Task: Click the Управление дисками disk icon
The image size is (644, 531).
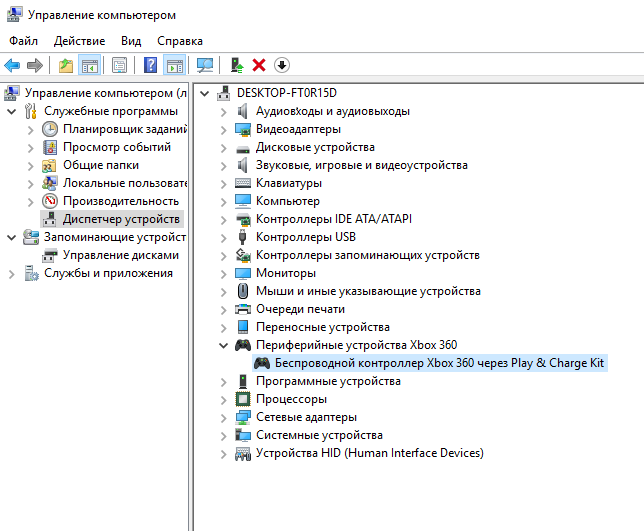Action: pos(50,255)
